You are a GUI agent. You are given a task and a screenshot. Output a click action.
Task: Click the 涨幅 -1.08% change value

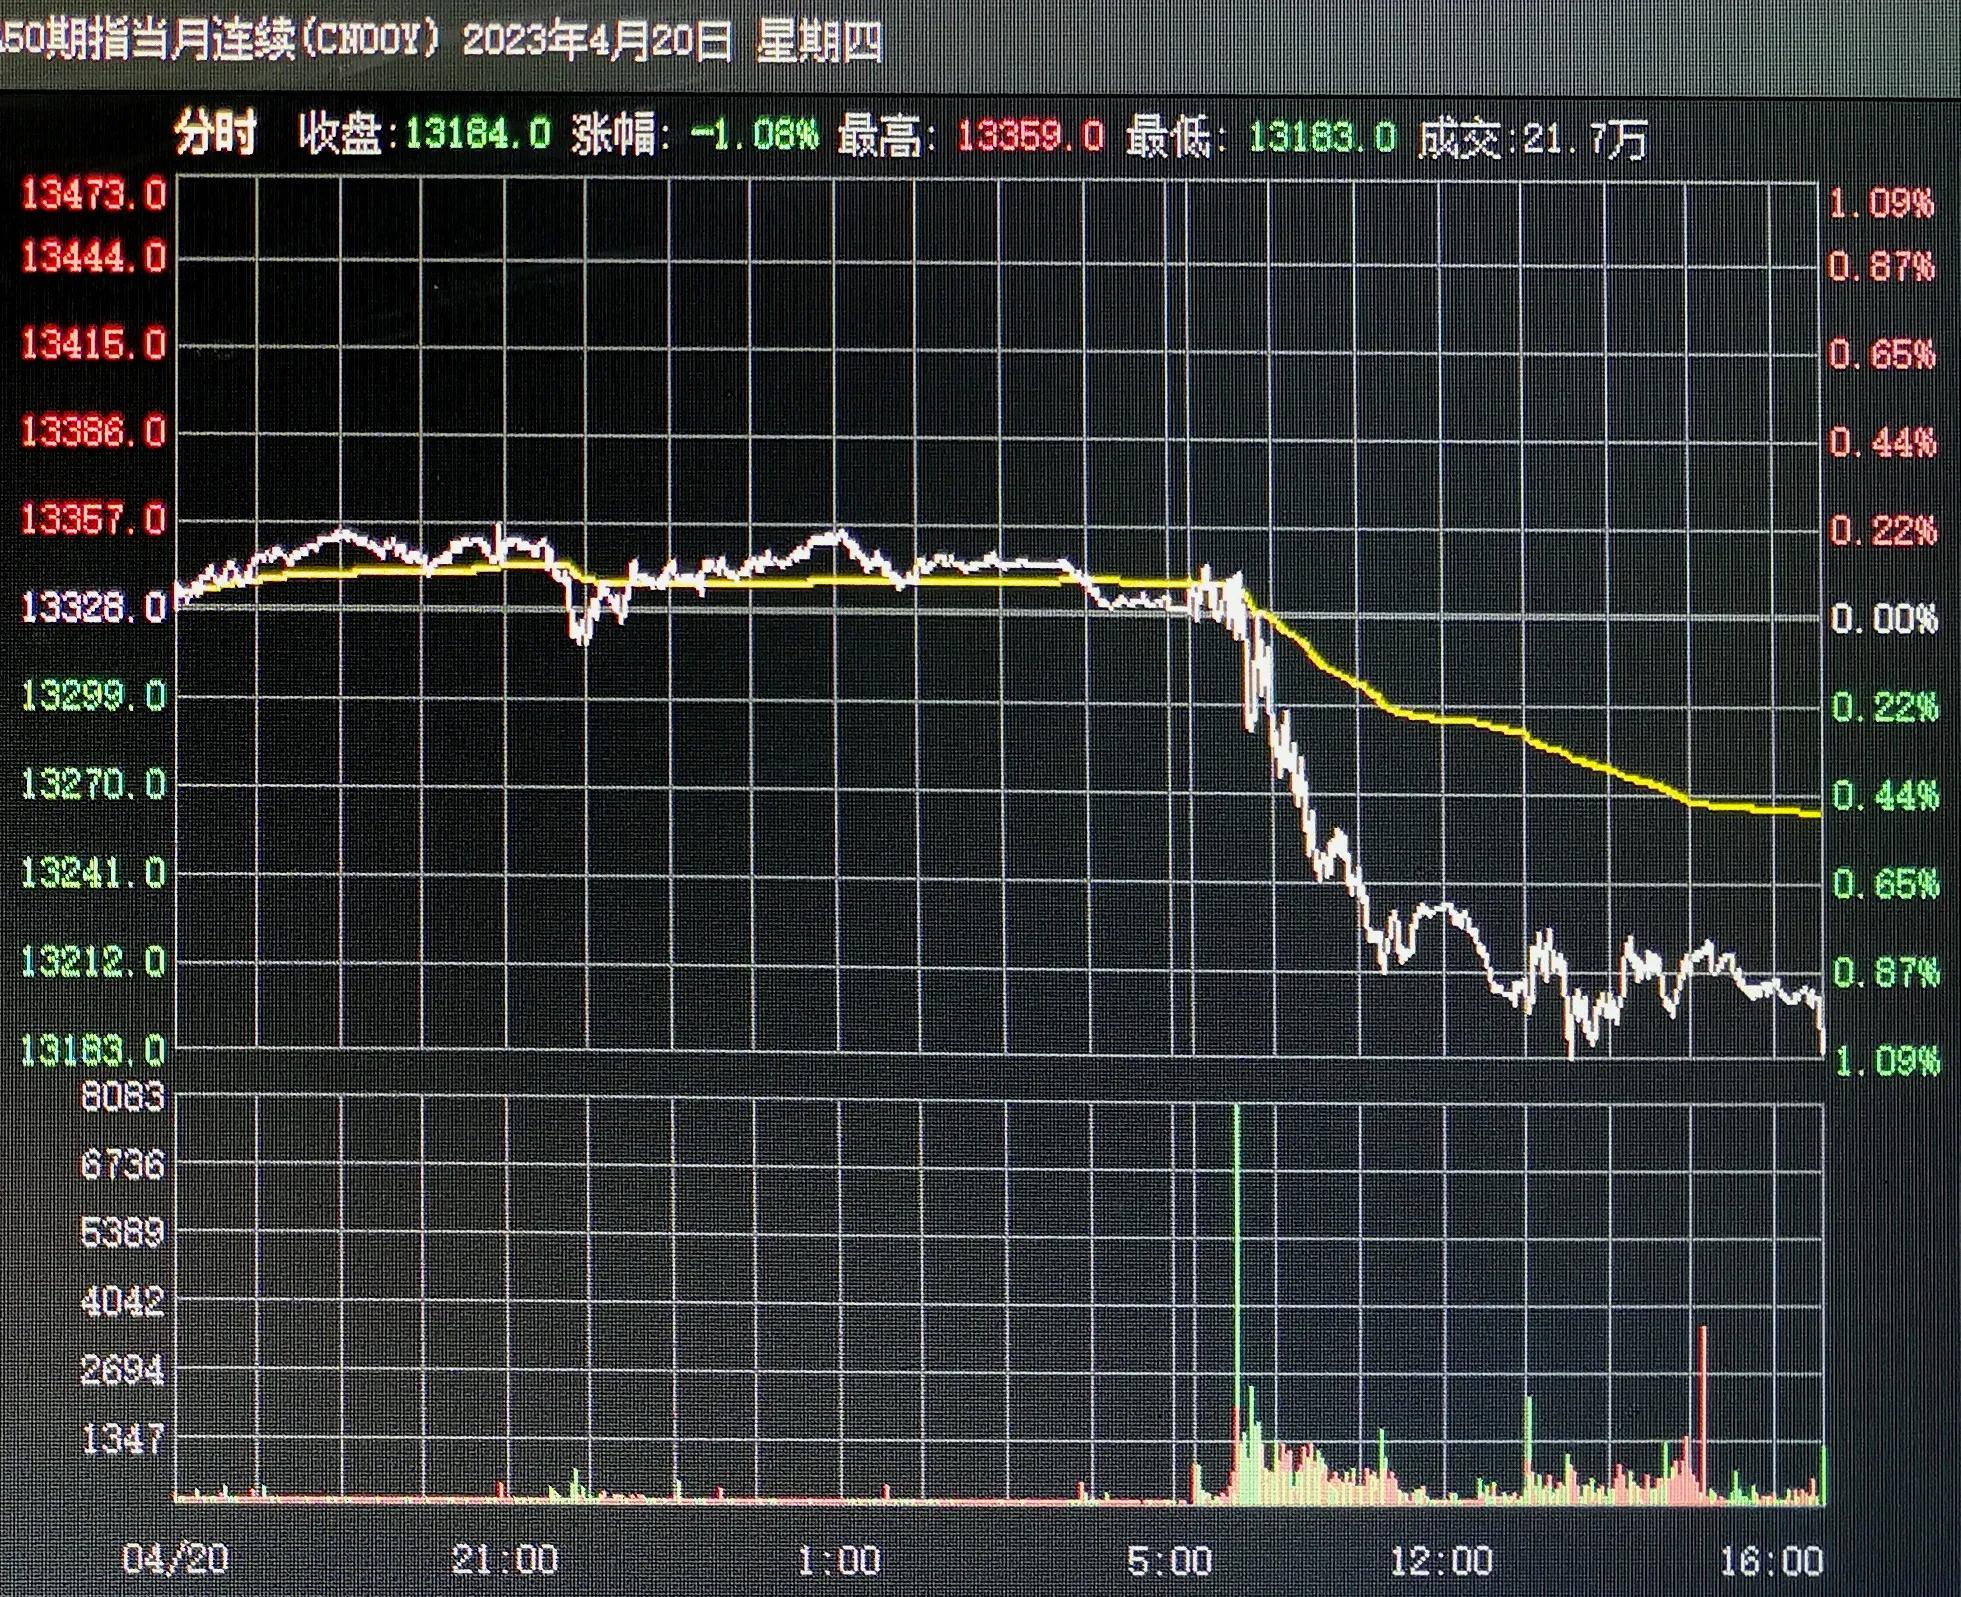pos(754,135)
